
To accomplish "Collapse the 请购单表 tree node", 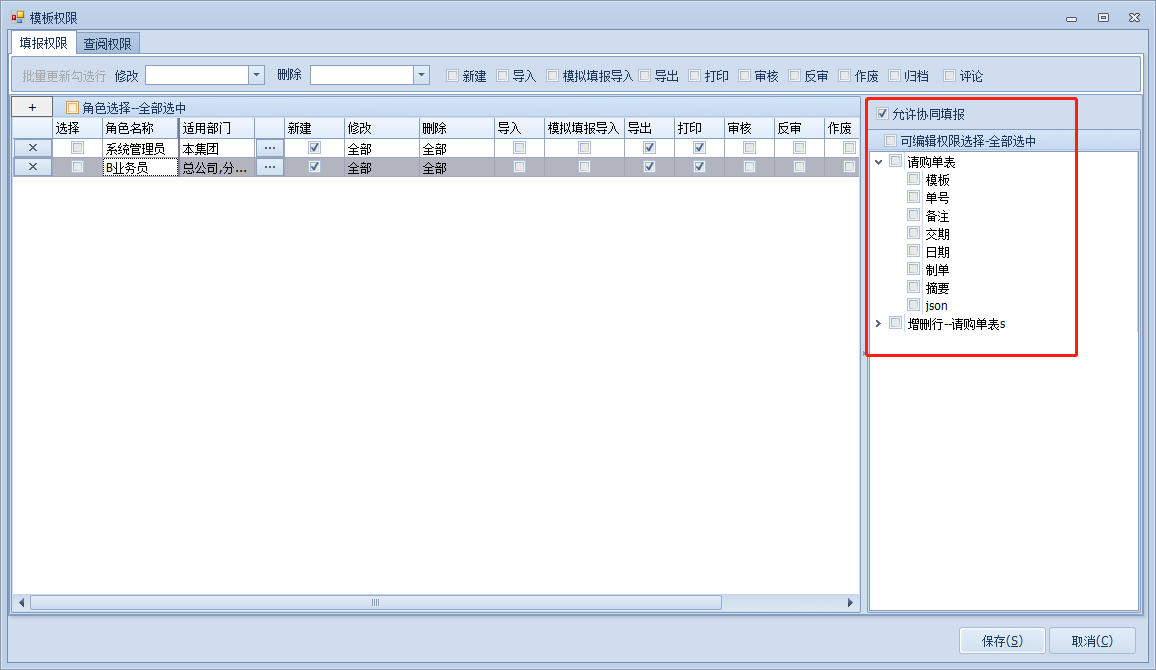I will click(878, 162).
